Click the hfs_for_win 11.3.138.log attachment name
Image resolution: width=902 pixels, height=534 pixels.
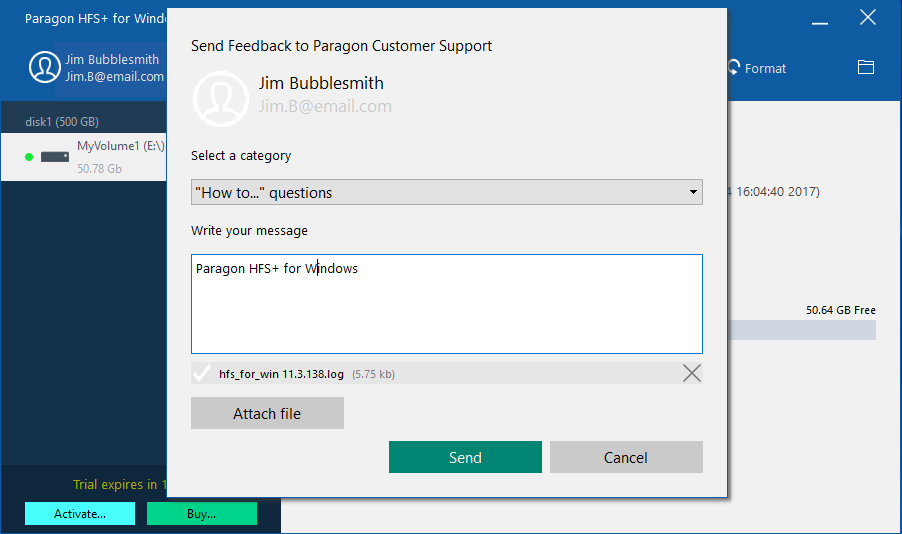click(281, 374)
